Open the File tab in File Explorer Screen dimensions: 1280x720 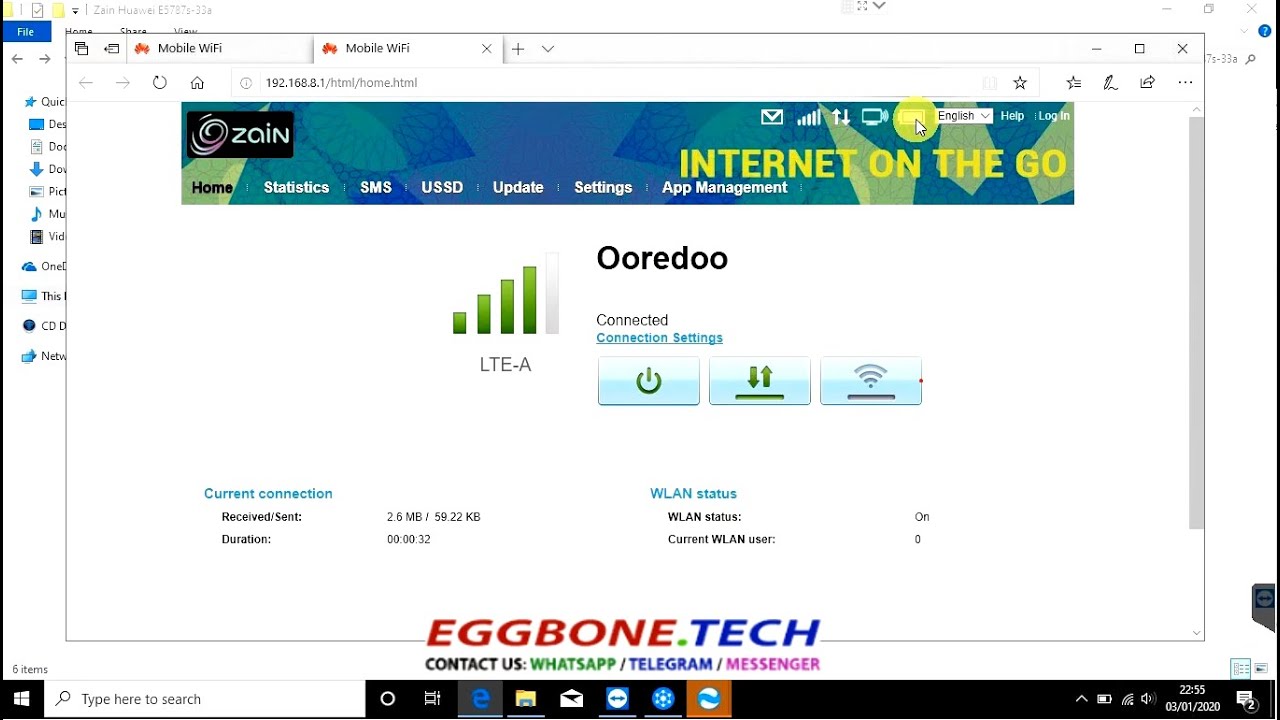tap(25, 32)
